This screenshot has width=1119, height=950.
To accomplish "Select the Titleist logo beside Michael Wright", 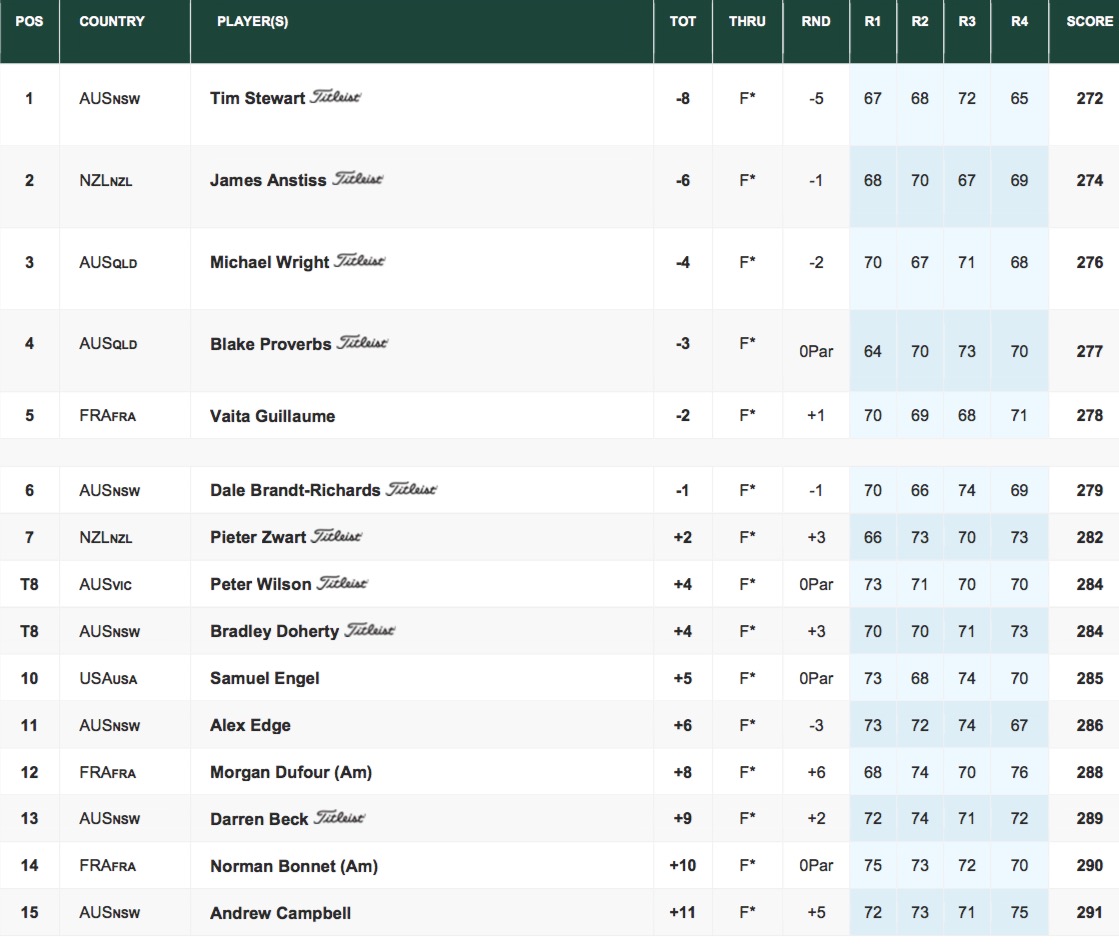I will point(359,261).
